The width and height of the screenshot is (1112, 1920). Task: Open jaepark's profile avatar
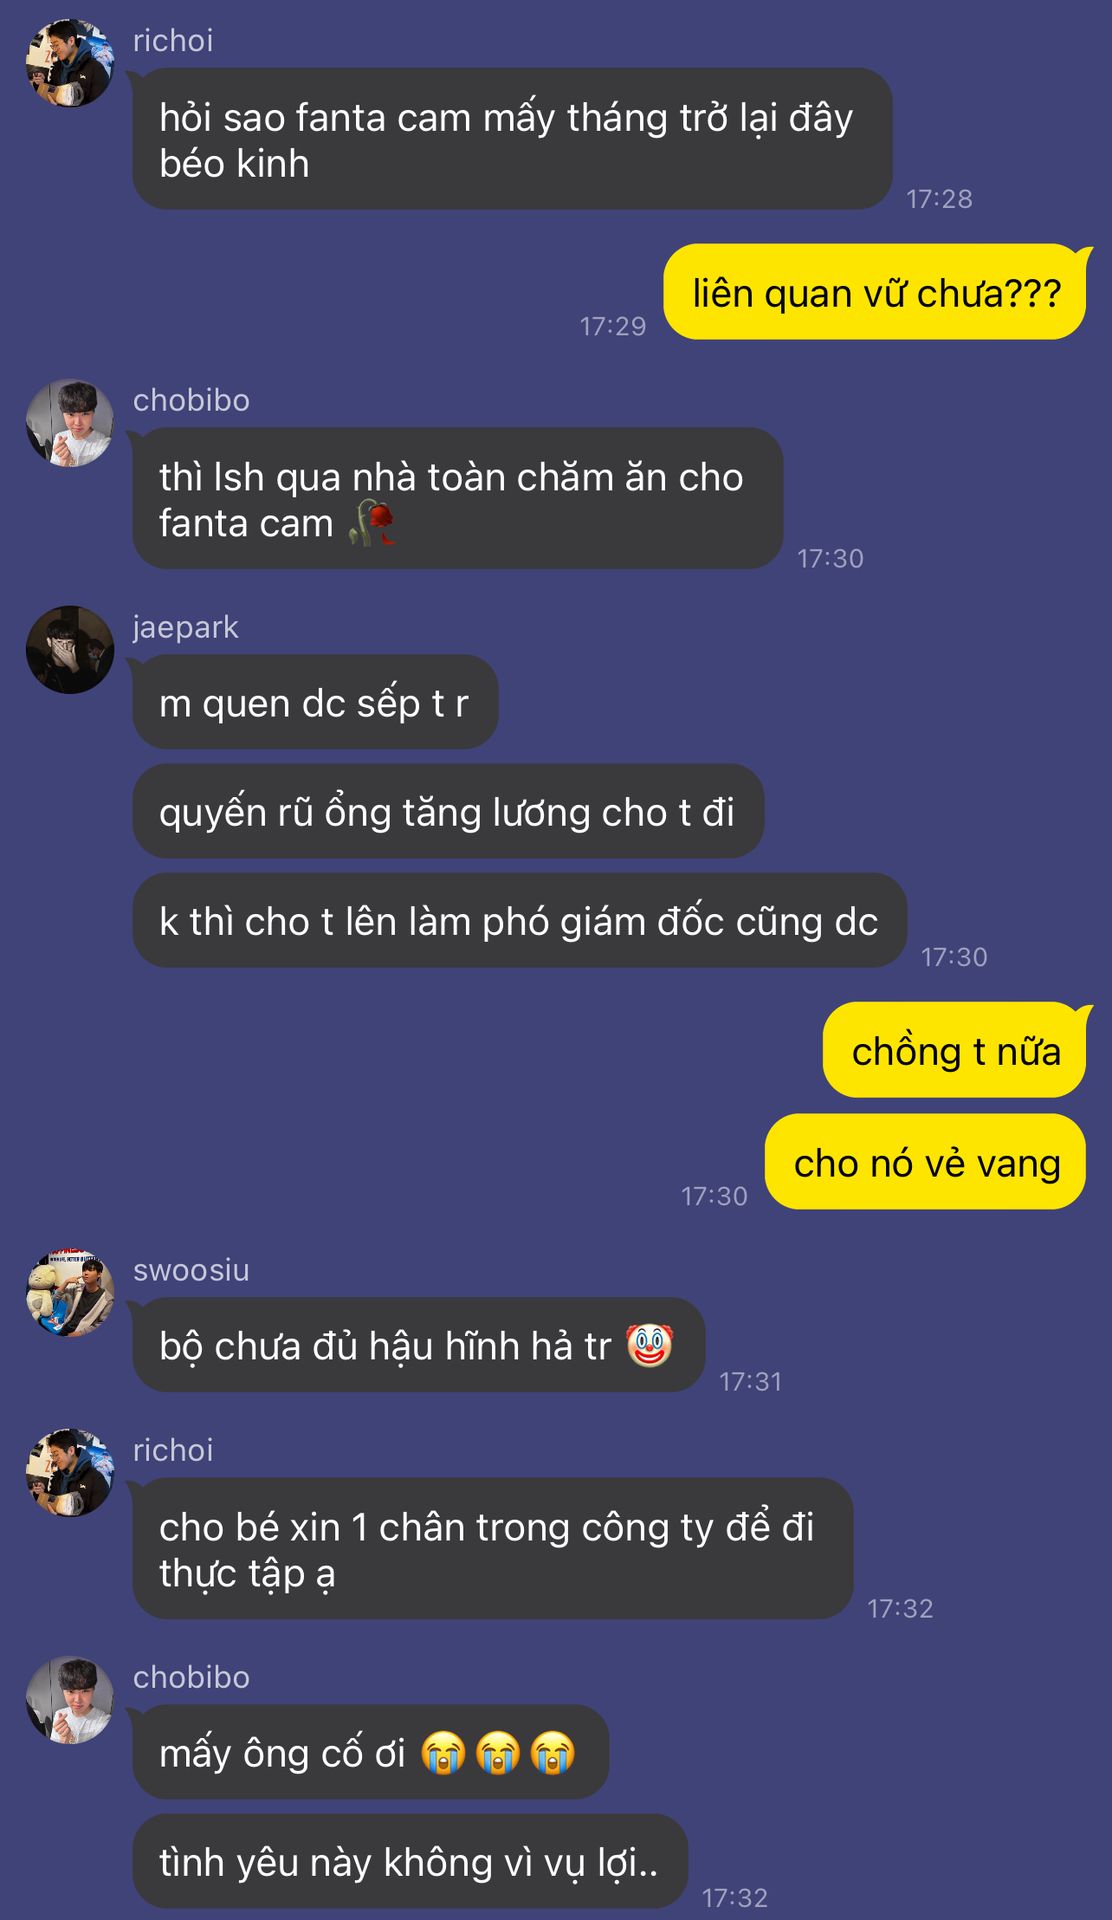pyautogui.click(x=69, y=650)
